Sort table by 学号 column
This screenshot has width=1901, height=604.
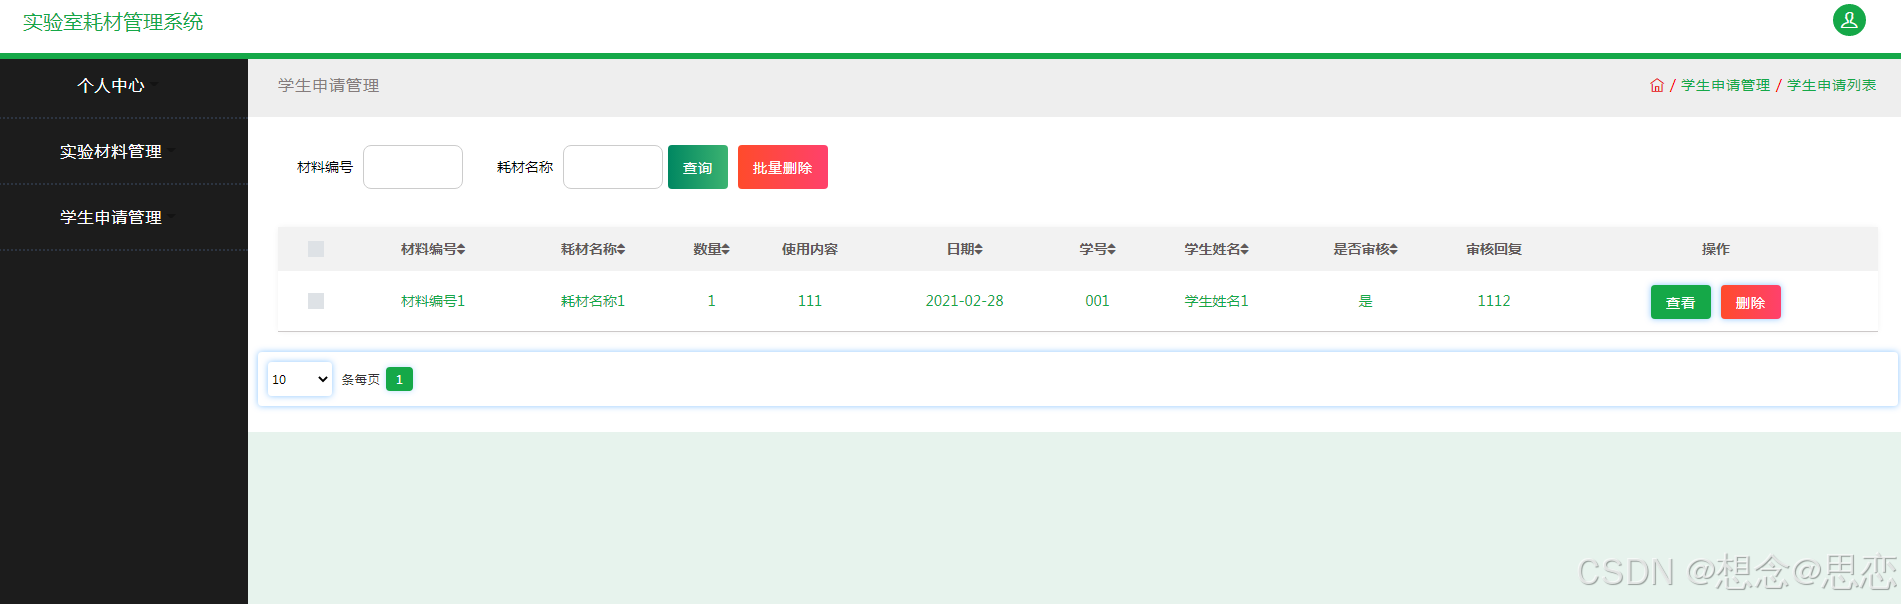coord(1097,249)
